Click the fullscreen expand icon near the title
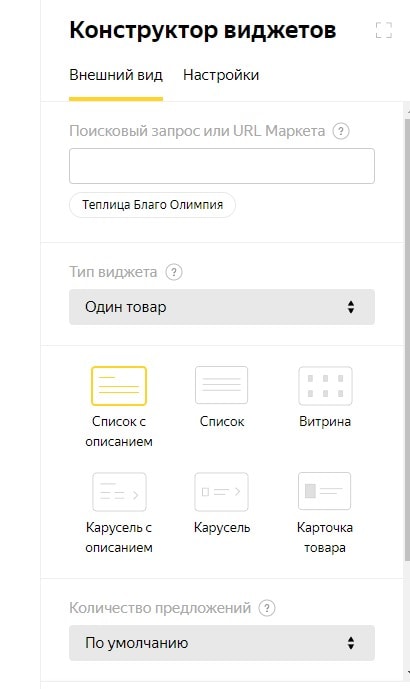Viewport: 410px width, 689px height. (x=384, y=30)
